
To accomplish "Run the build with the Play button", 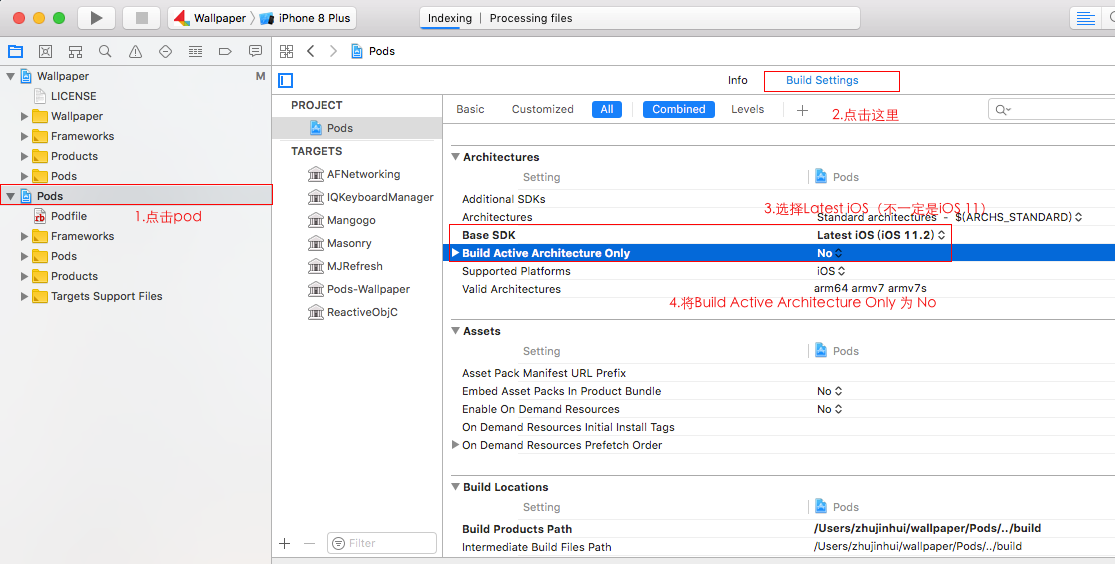I will [x=97, y=18].
